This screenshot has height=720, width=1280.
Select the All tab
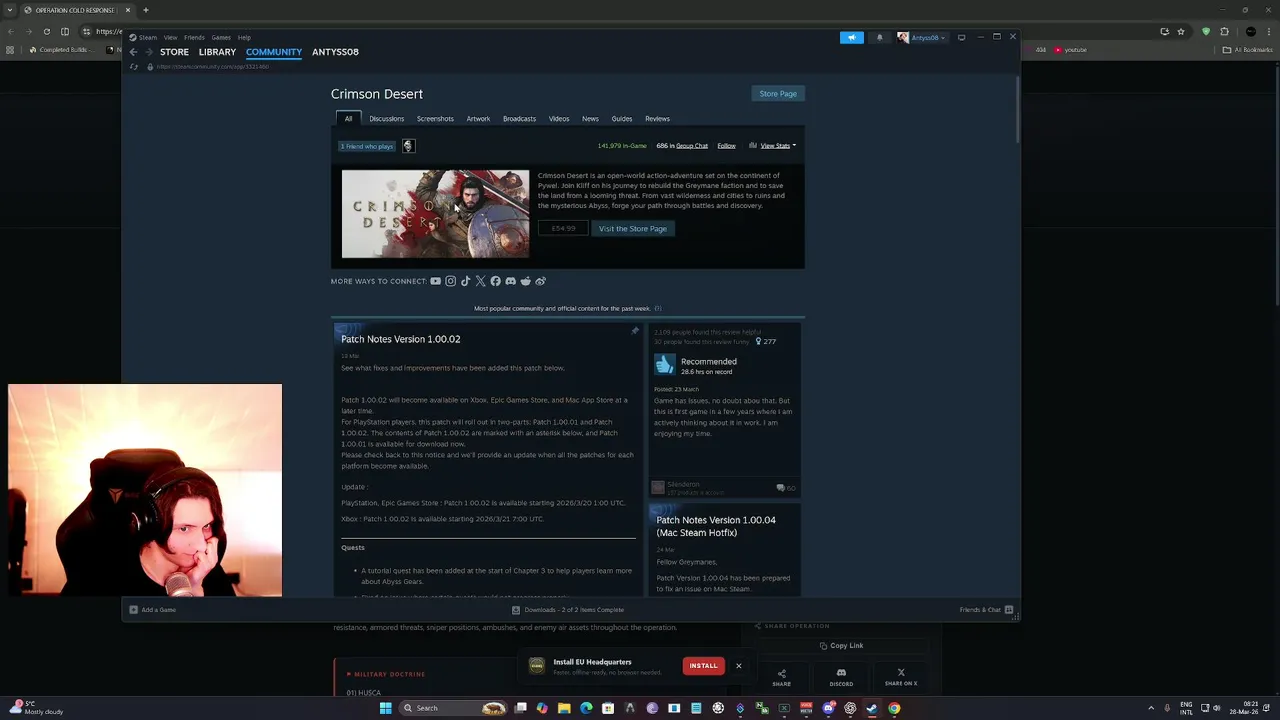pos(348,119)
